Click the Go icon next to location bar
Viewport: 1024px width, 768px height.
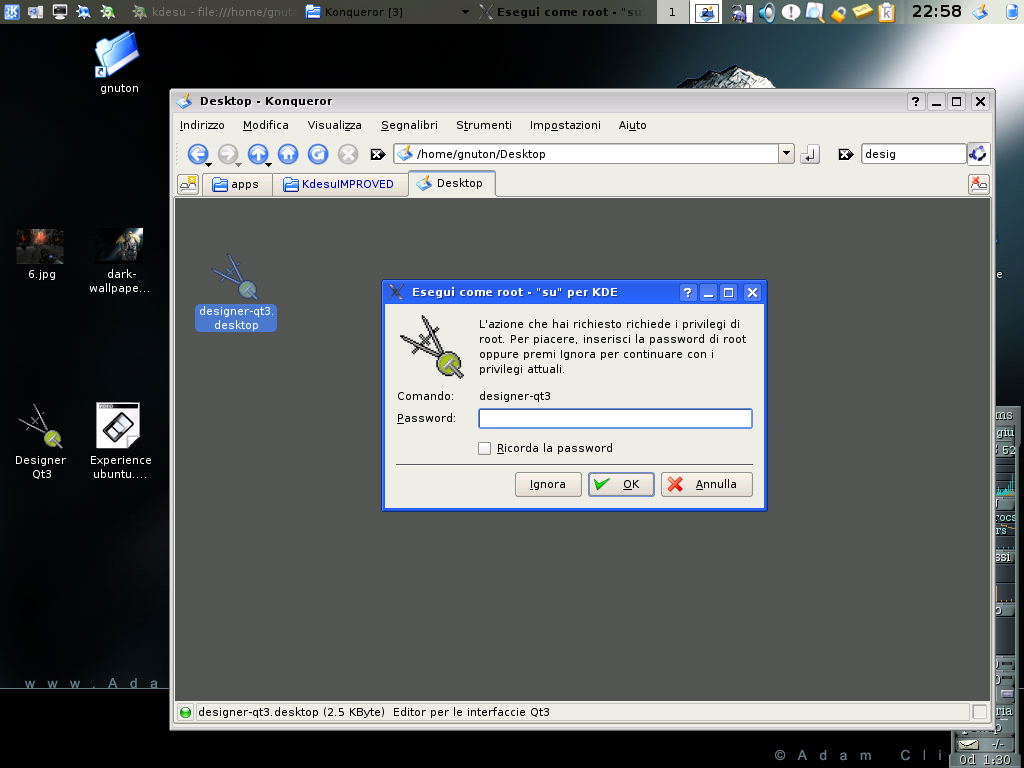tap(810, 154)
